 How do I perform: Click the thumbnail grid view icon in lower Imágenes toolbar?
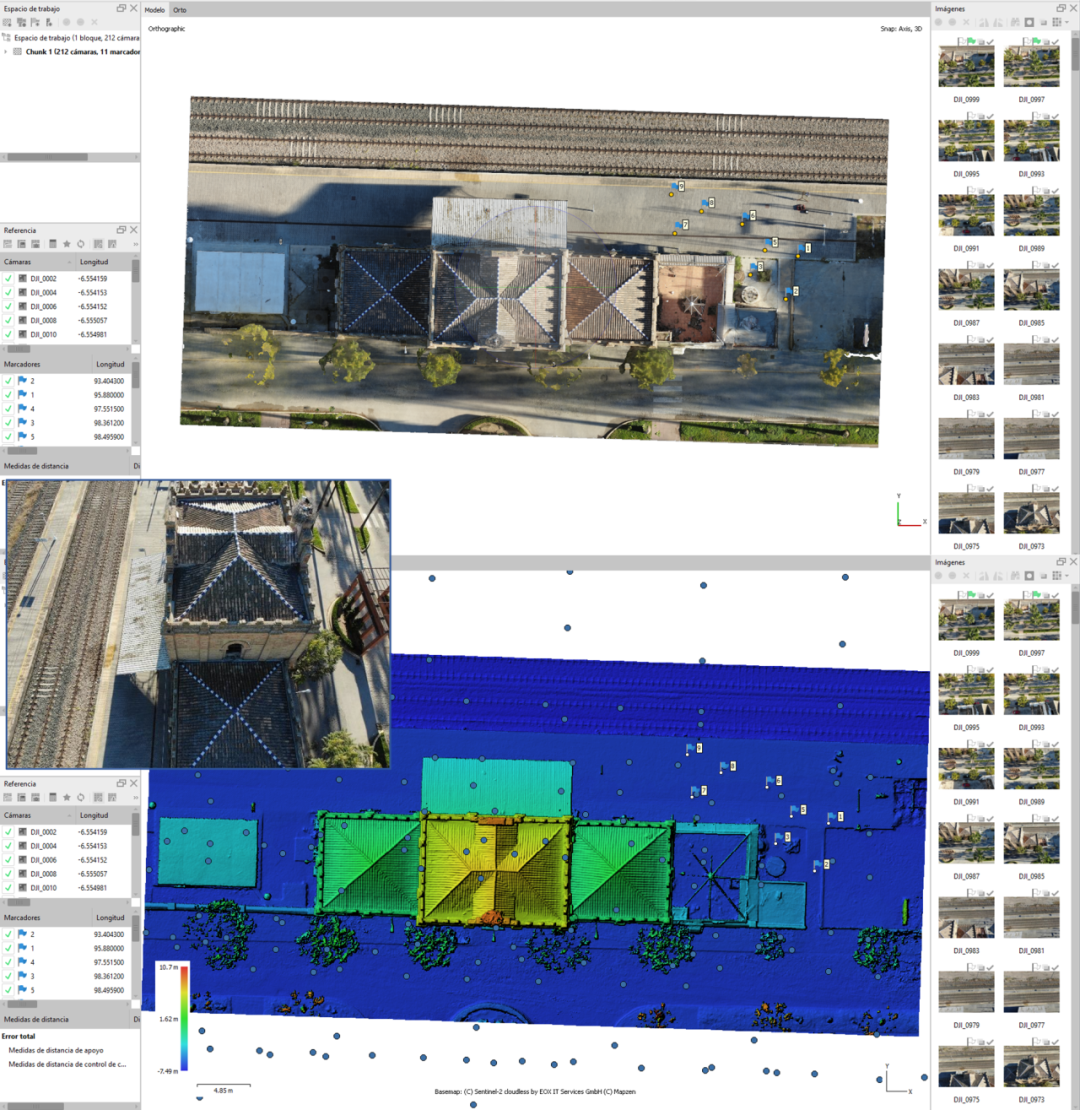(1057, 576)
